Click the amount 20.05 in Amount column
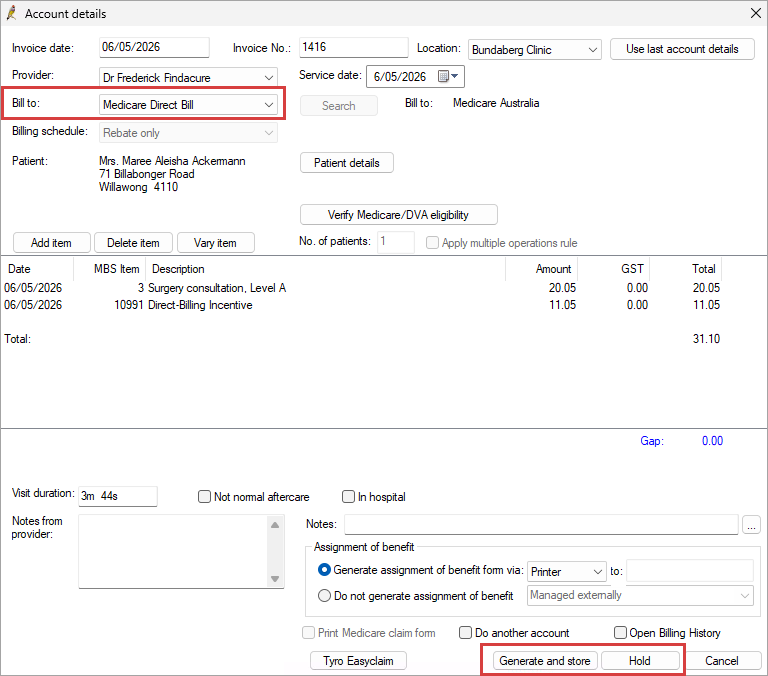The width and height of the screenshot is (768, 676). tap(562, 288)
